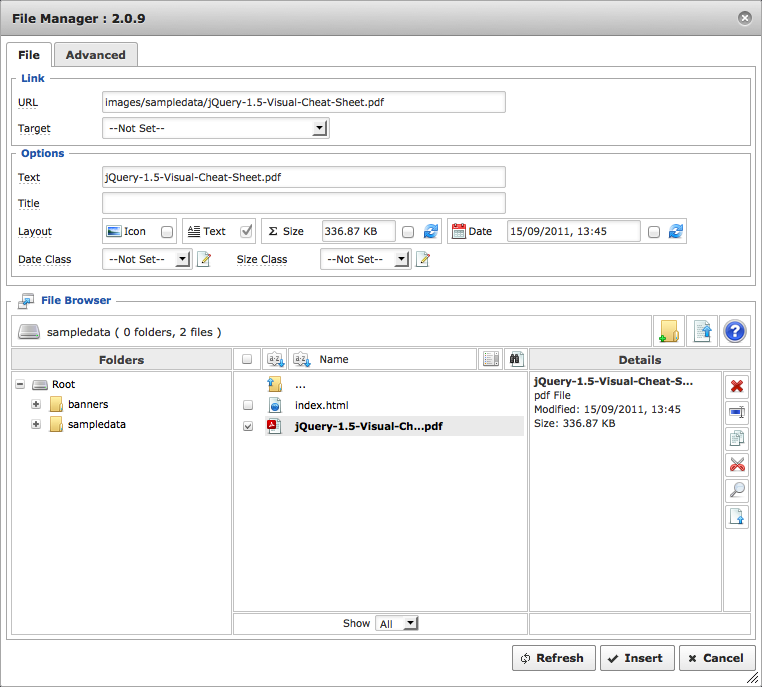Viewport: 762px width, 687px height.
Task: Sort by name a-z icon
Action: [x=302, y=360]
